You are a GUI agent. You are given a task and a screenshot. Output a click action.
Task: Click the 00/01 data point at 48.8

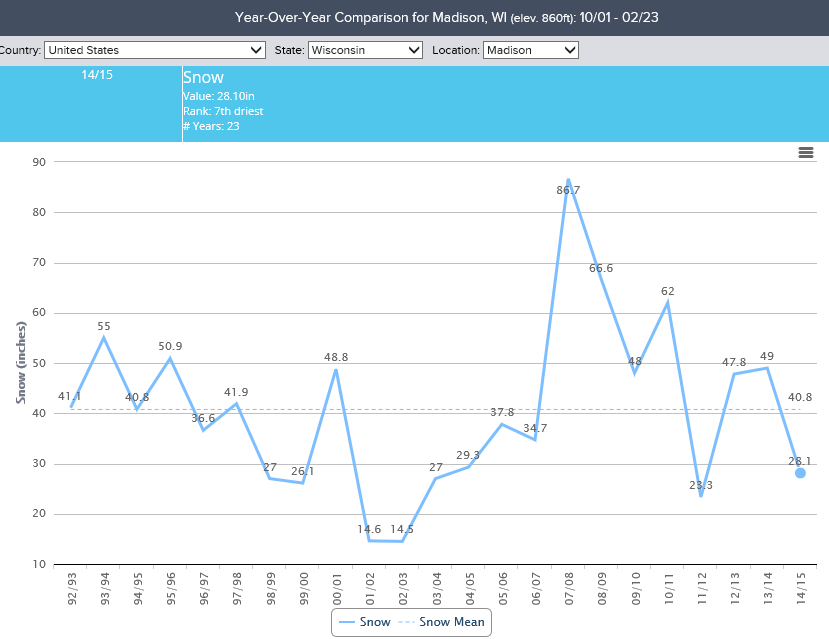pyautogui.click(x=336, y=371)
